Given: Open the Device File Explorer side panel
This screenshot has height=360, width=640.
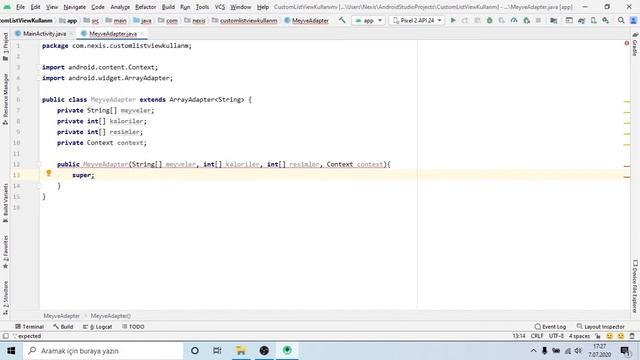Looking at the screenshot, I should point(635,287).
